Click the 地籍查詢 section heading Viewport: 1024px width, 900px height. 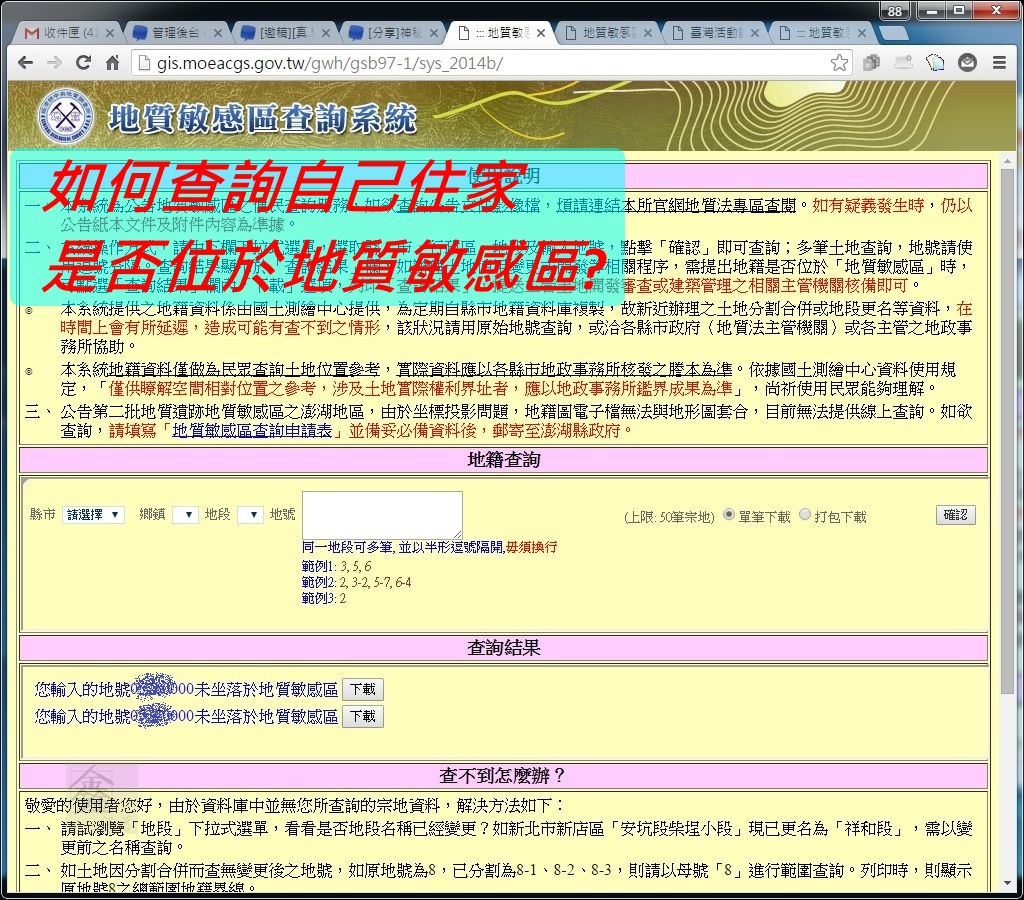pyautogui.click(x=504, y=460)
